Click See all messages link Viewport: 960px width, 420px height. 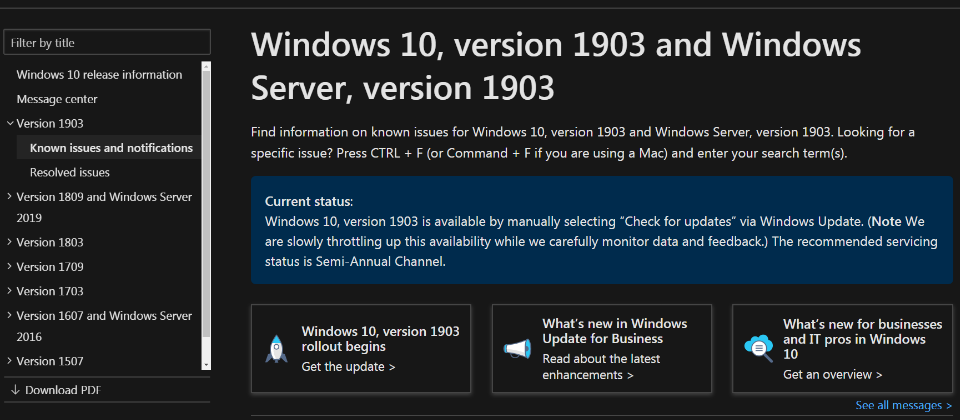(x=904, y=405)
